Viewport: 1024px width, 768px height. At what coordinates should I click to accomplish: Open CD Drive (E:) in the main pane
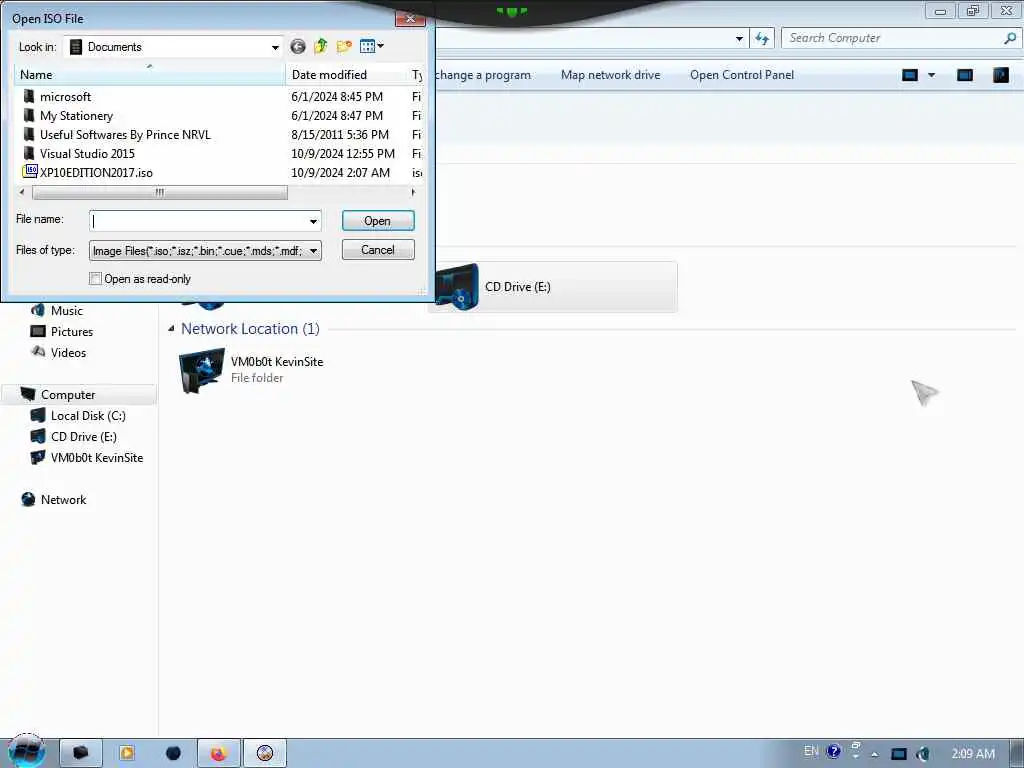coord(552,287)
